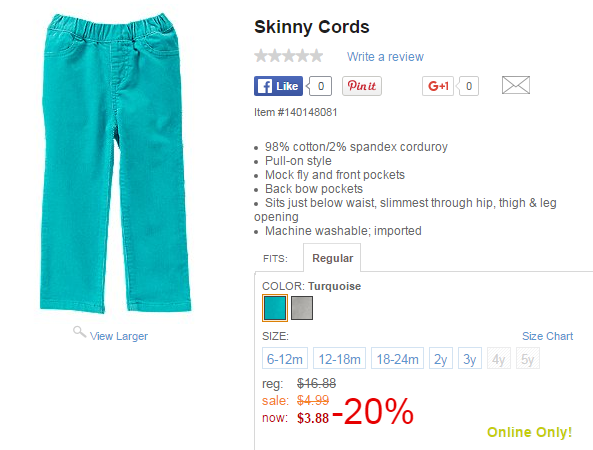Open the Write a review link
593x450 pixels.
tap(385, 57)
